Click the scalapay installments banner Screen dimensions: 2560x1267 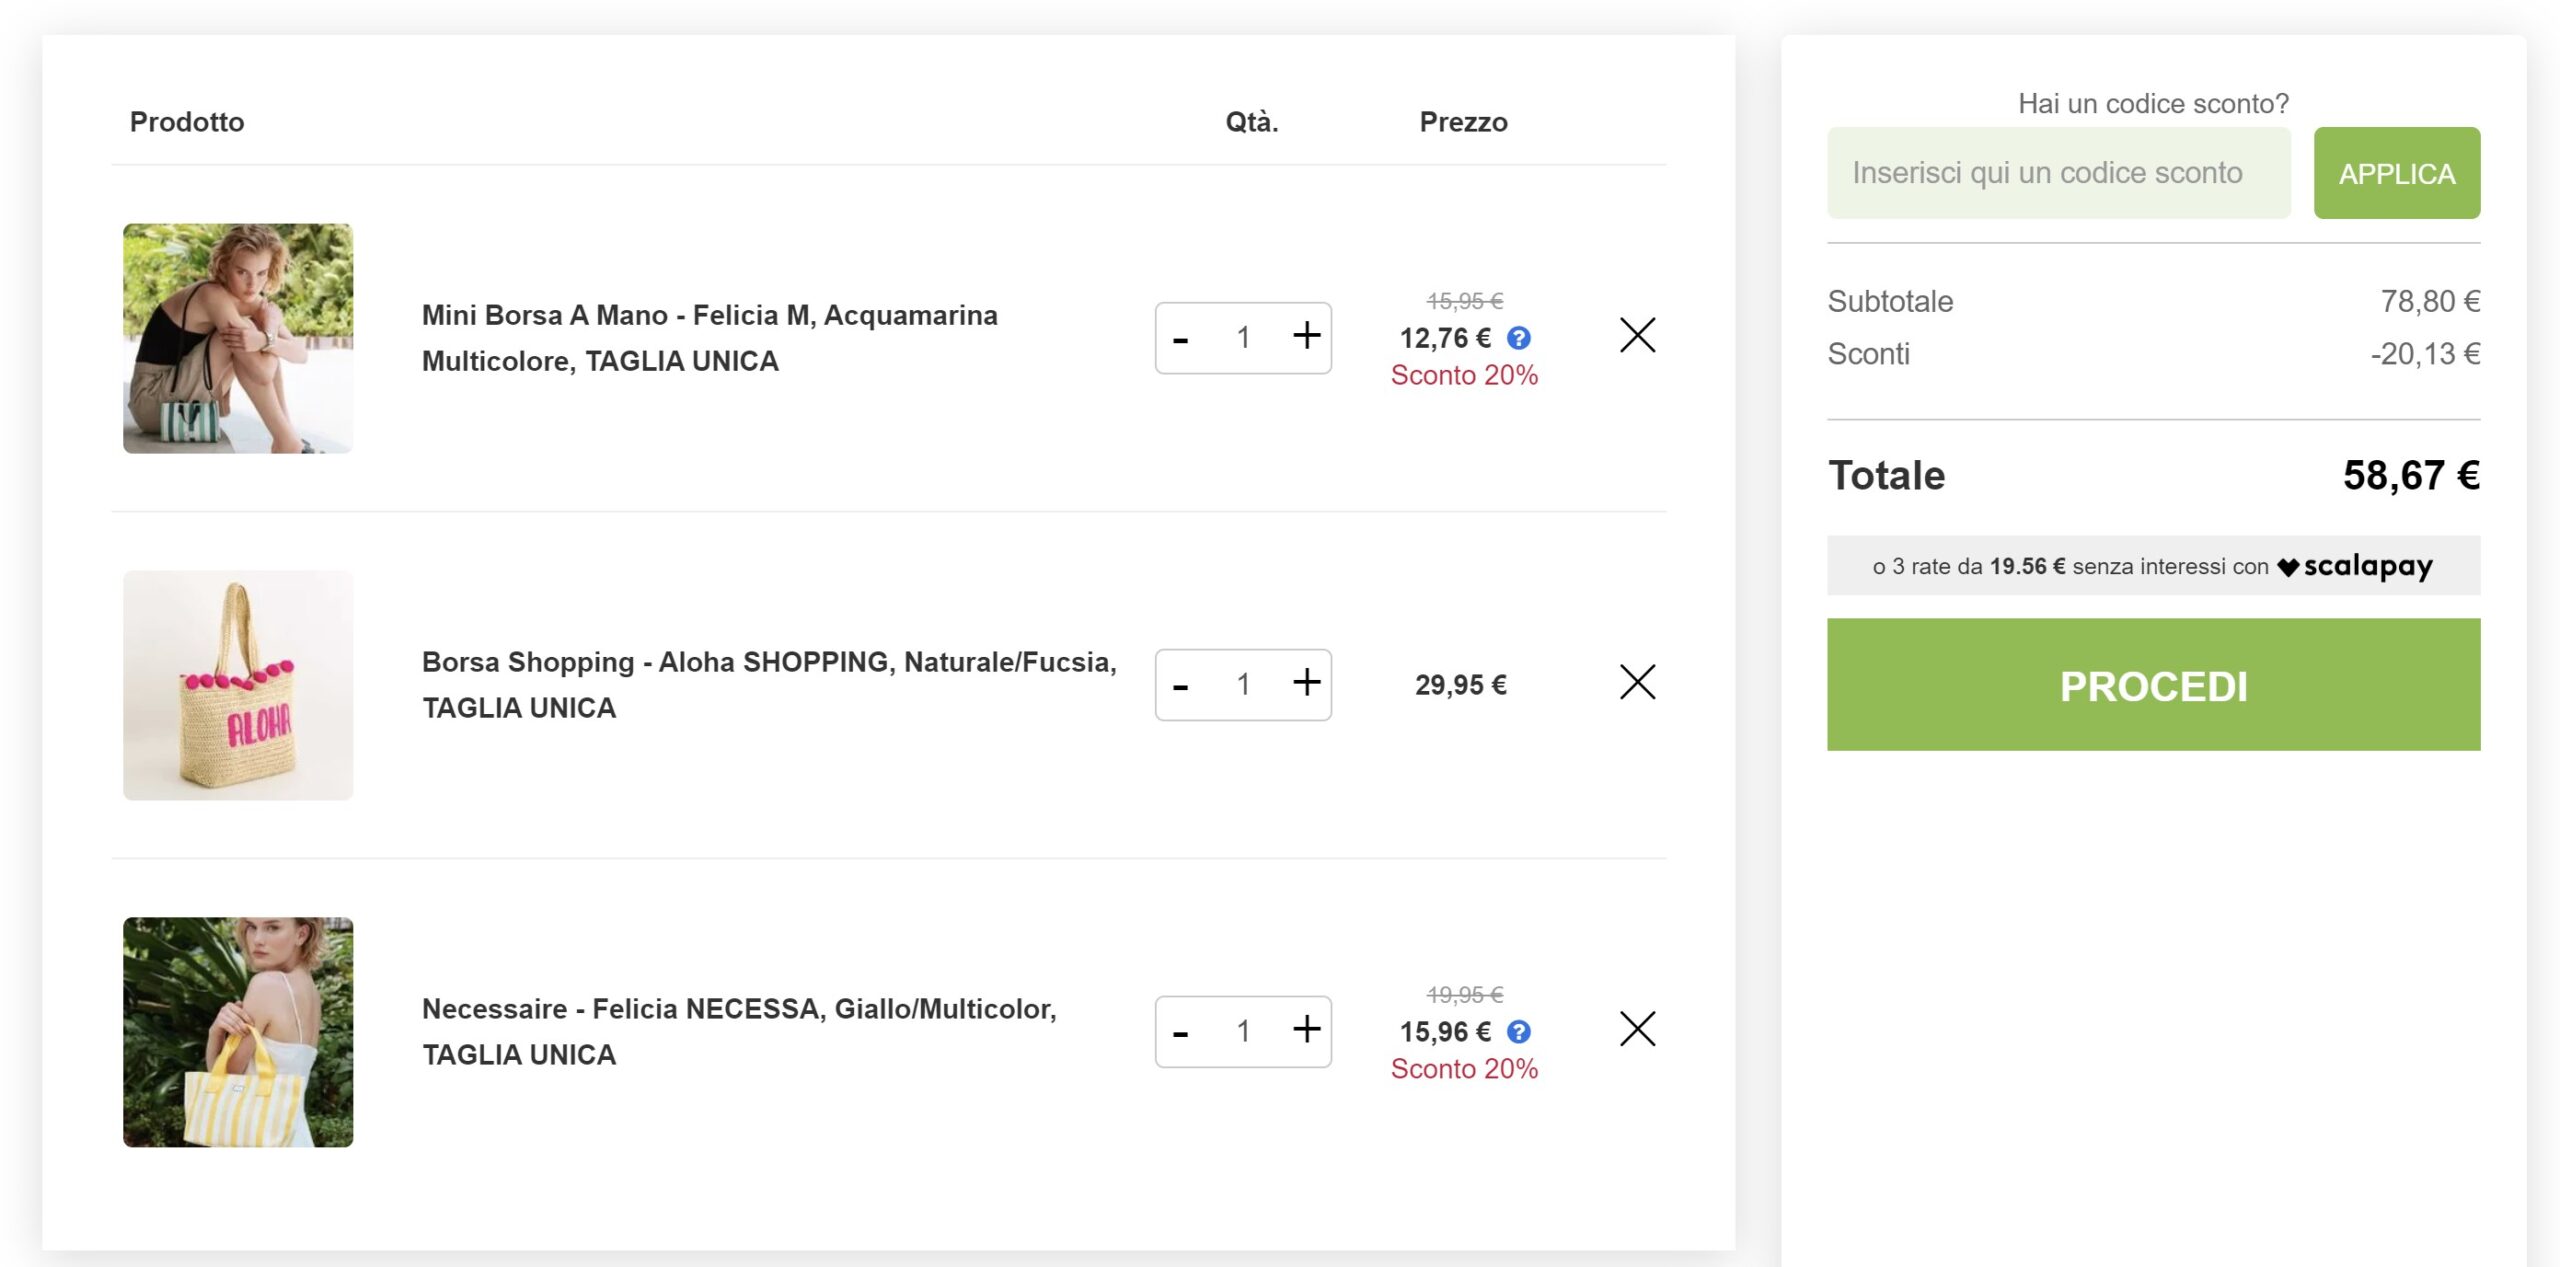pyautogui.click(x=2152, y=566)
